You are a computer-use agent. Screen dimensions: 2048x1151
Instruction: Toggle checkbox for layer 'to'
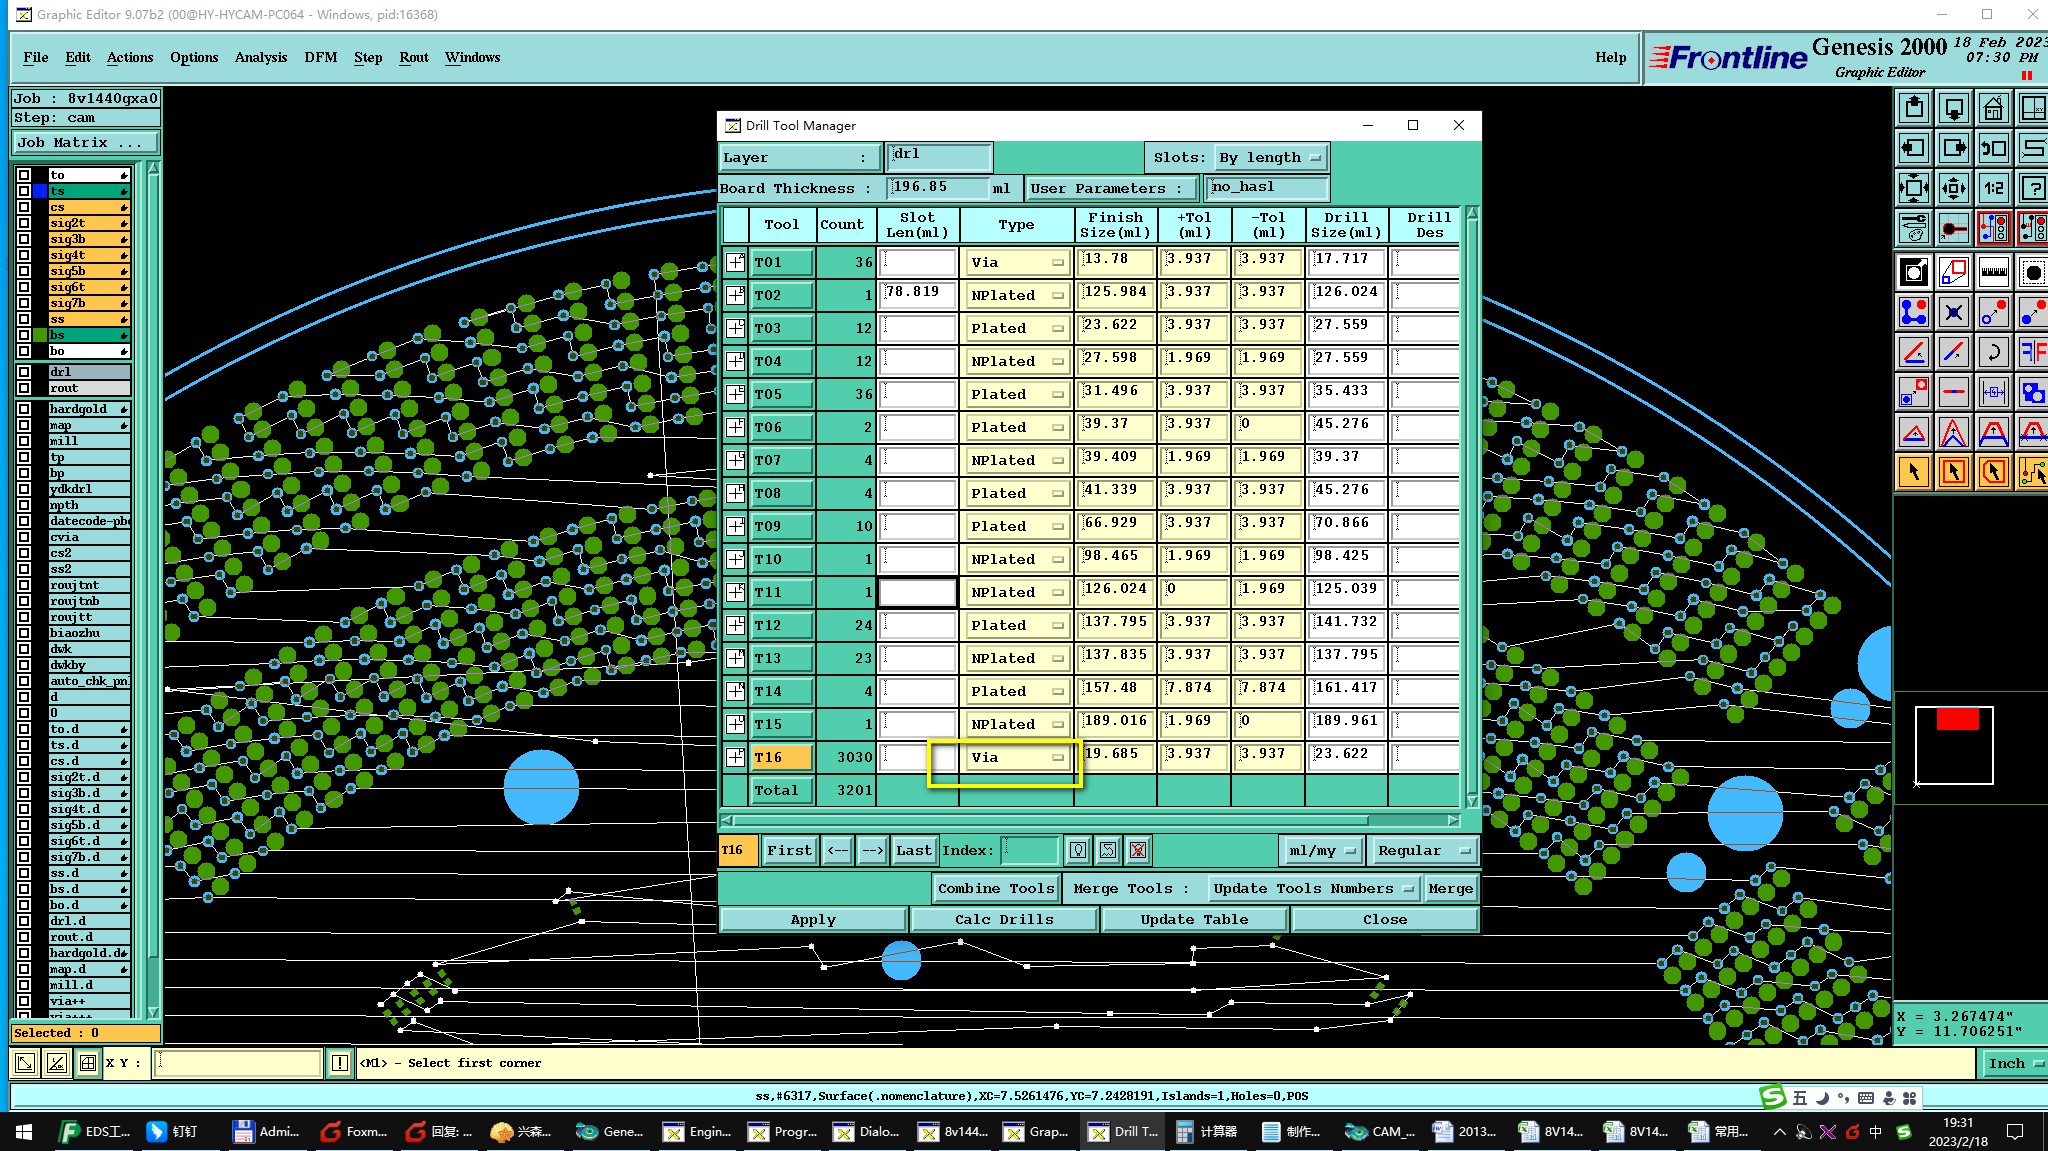(24, 175)
